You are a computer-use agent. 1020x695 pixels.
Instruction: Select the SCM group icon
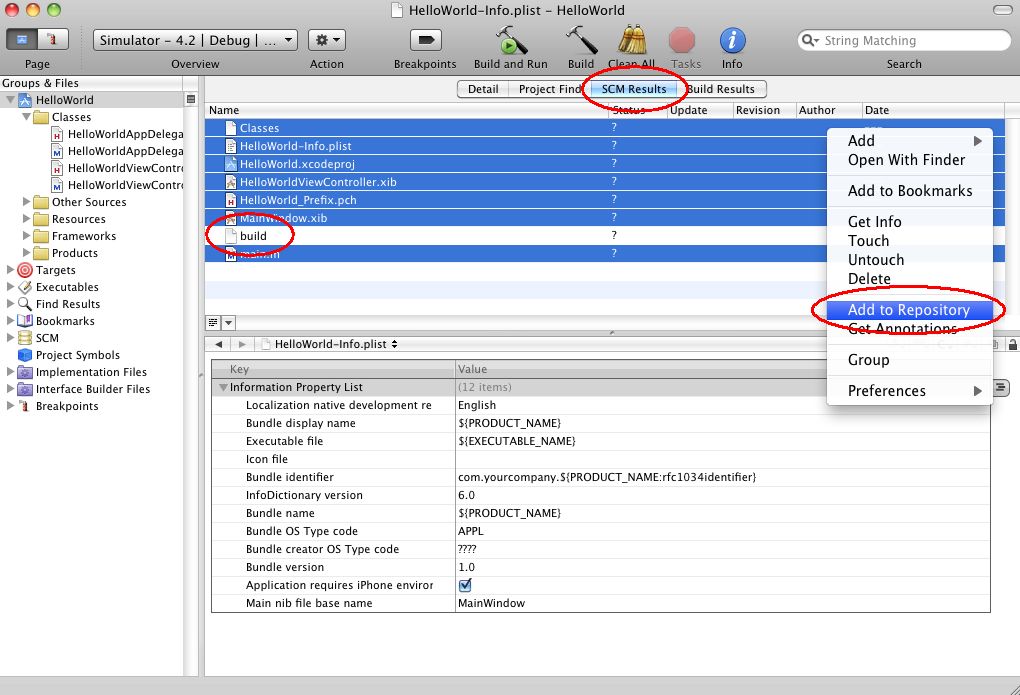click(x=25, y=338)
